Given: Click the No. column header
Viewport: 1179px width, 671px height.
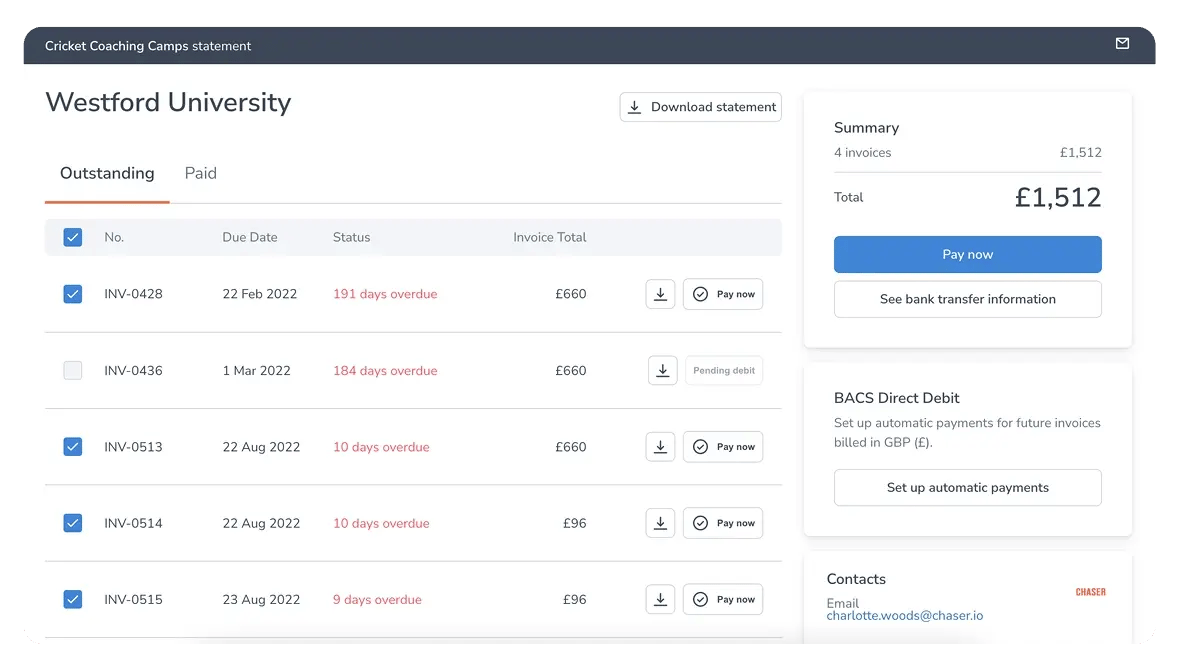Looking at the screenshot, I should (114, 237).
